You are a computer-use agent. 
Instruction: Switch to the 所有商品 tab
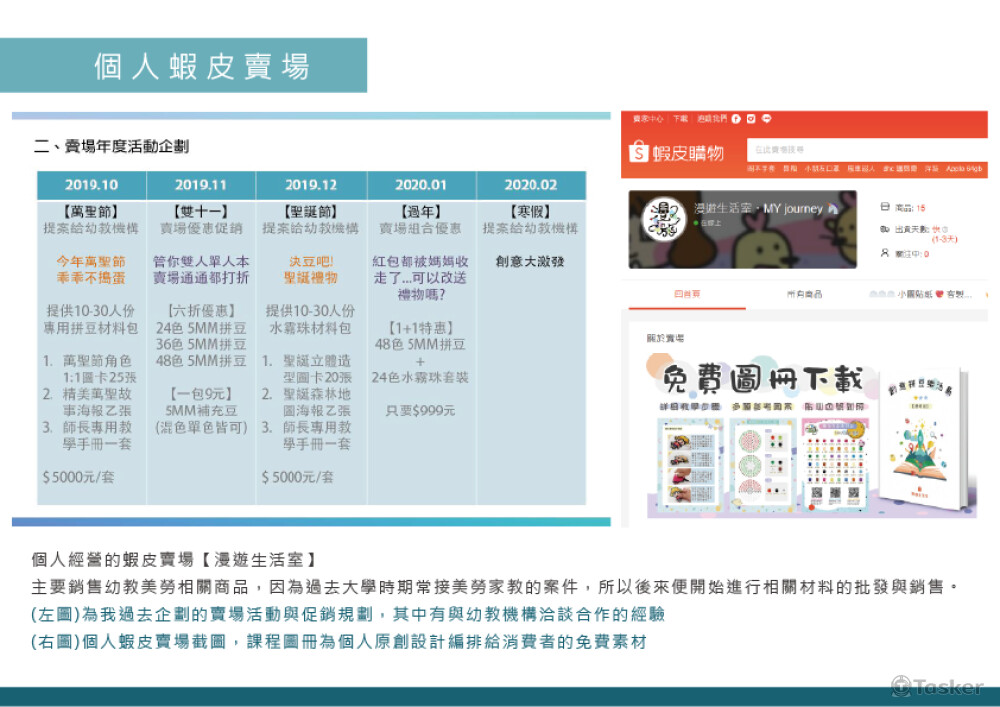804,294
